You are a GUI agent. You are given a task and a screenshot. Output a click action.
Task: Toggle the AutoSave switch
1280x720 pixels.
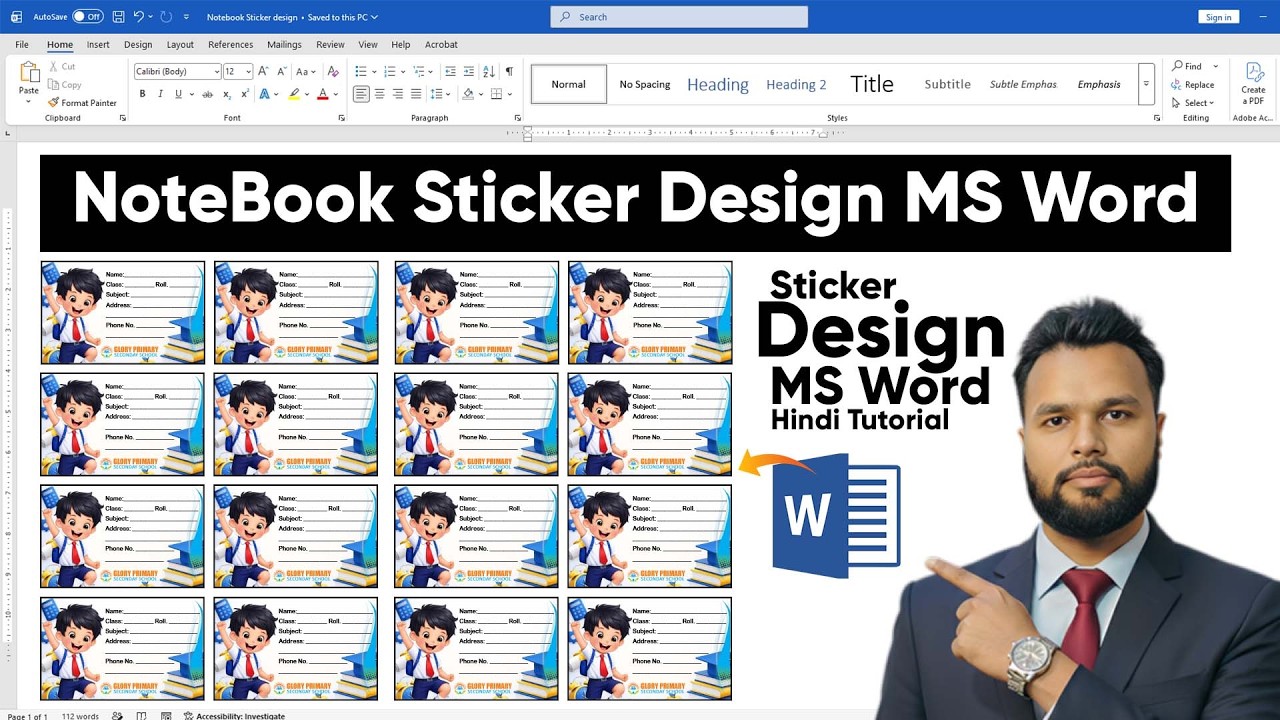coord(88,17)
